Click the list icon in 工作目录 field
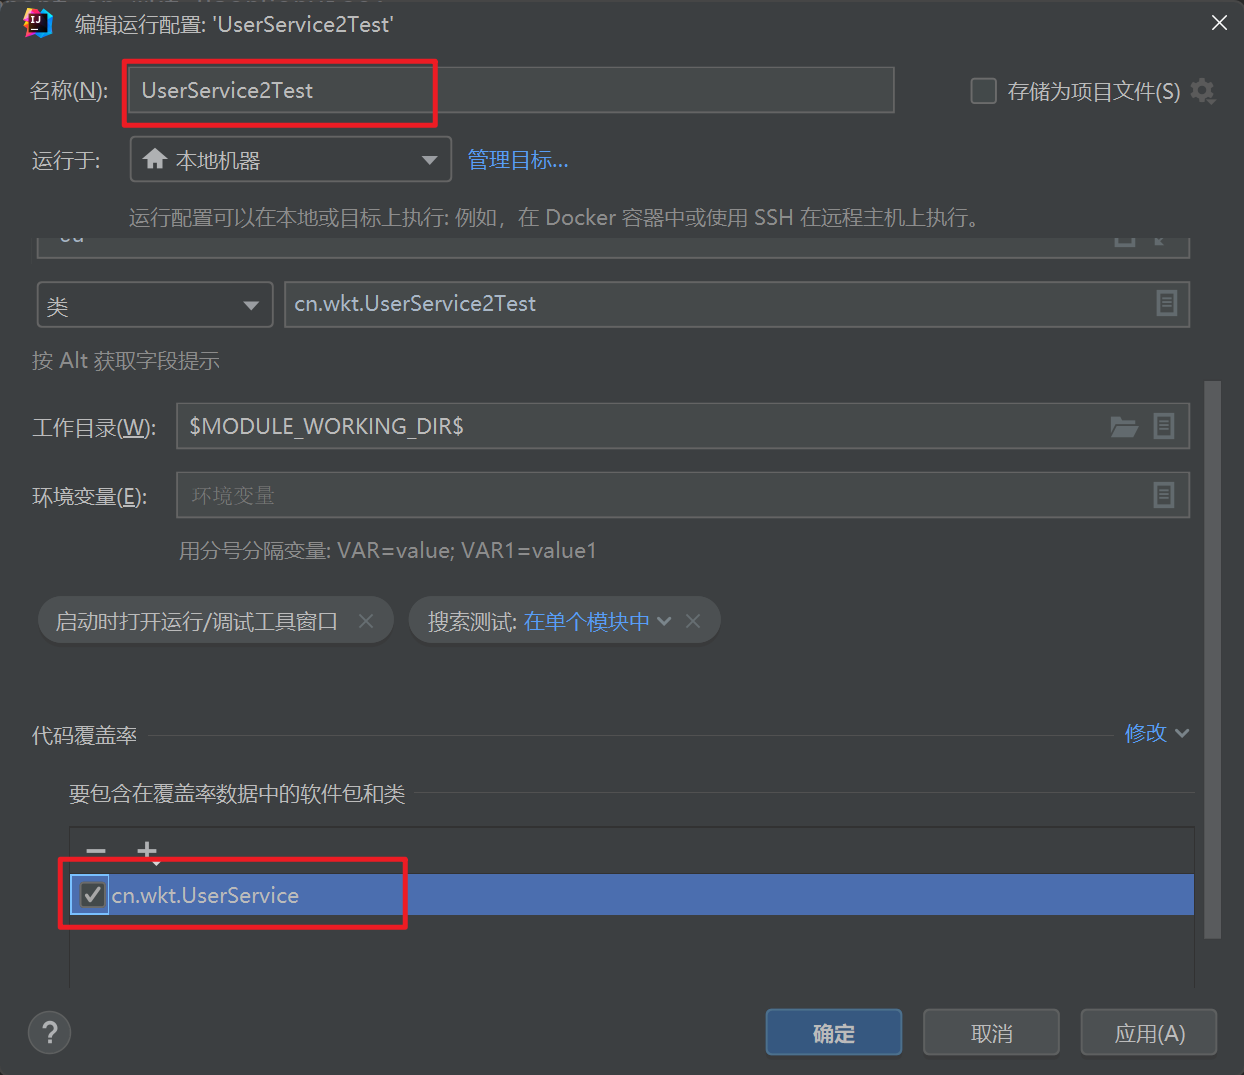The image size is (1244, 1075). (1164, 427)
